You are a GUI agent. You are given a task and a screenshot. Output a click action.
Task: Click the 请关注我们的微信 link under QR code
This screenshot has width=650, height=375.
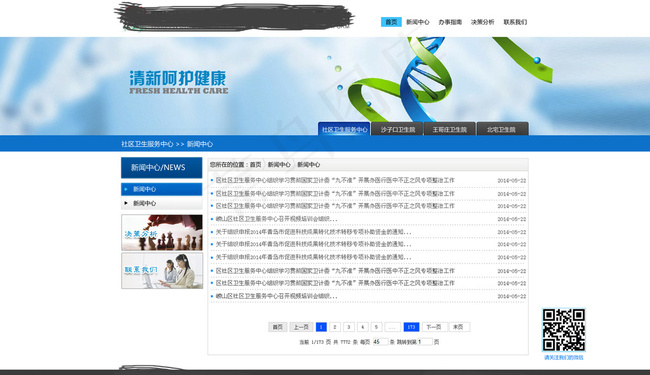coord(564,357)
